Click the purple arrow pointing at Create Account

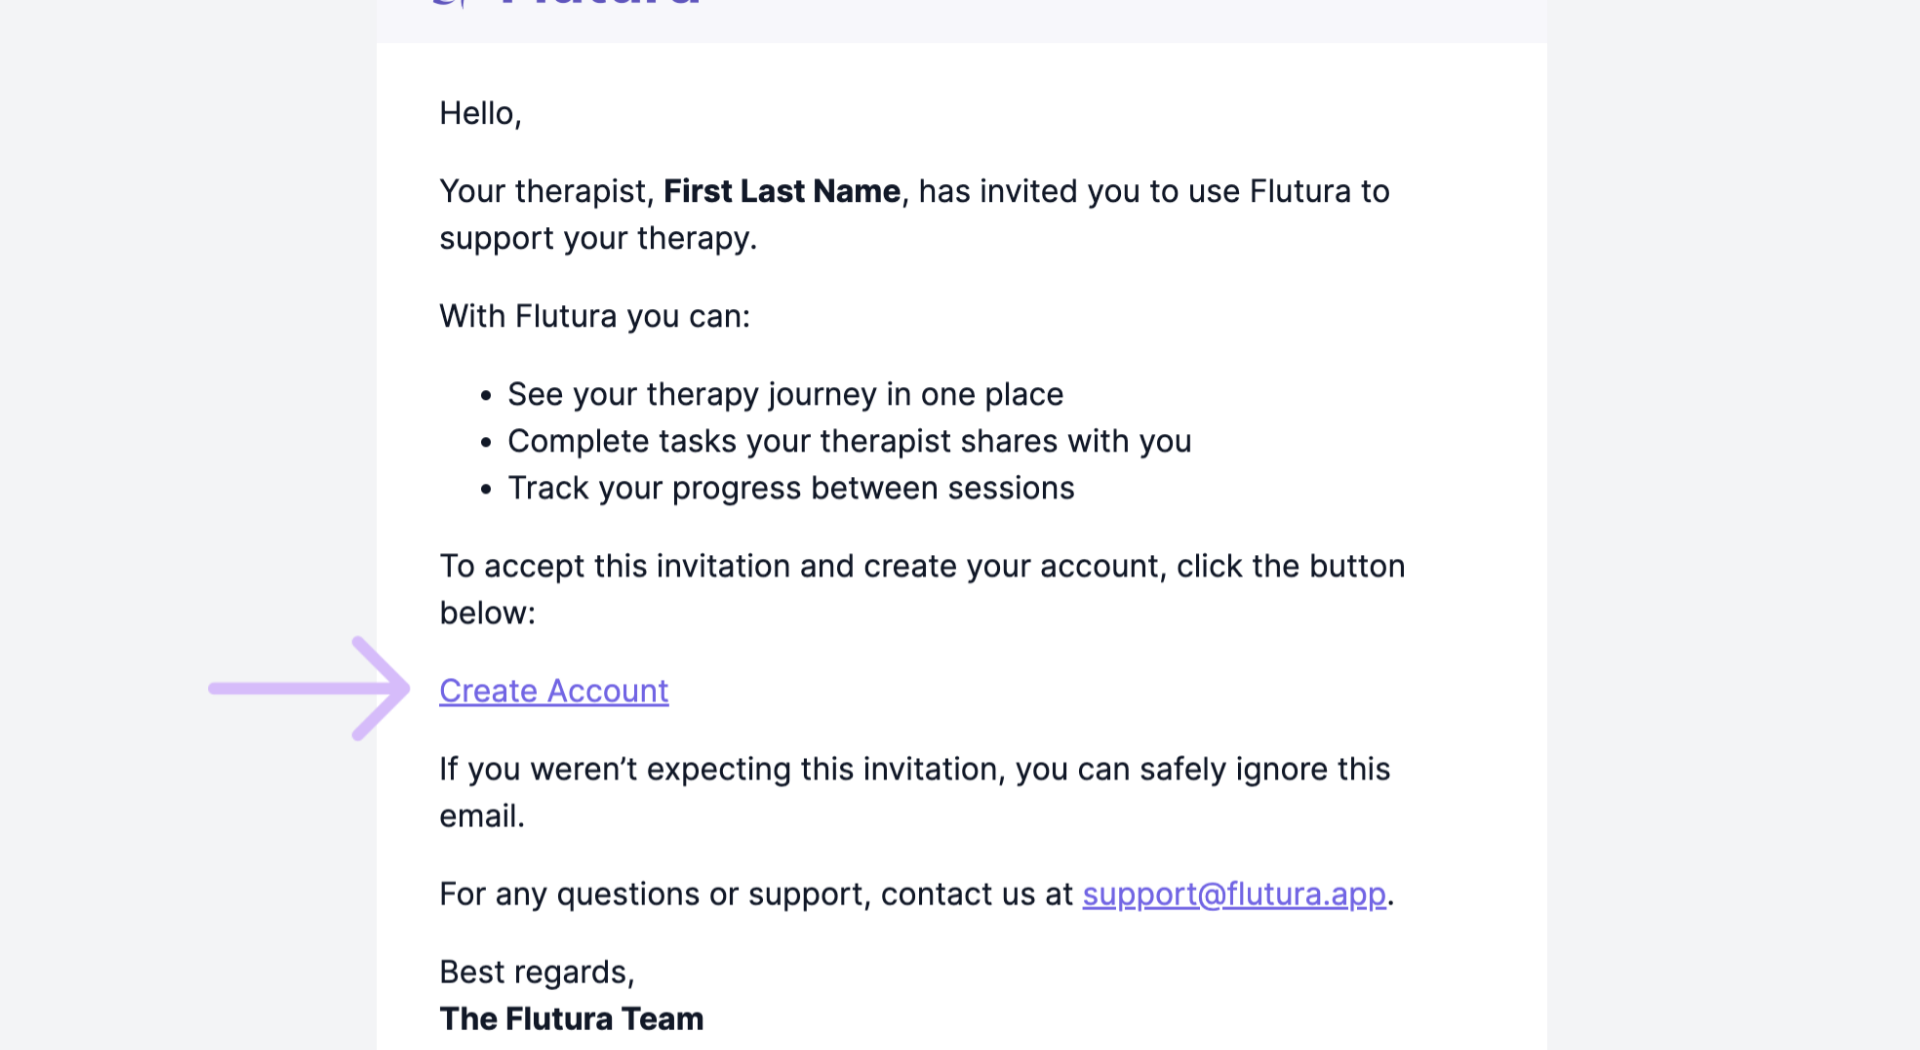click(310, 688)
